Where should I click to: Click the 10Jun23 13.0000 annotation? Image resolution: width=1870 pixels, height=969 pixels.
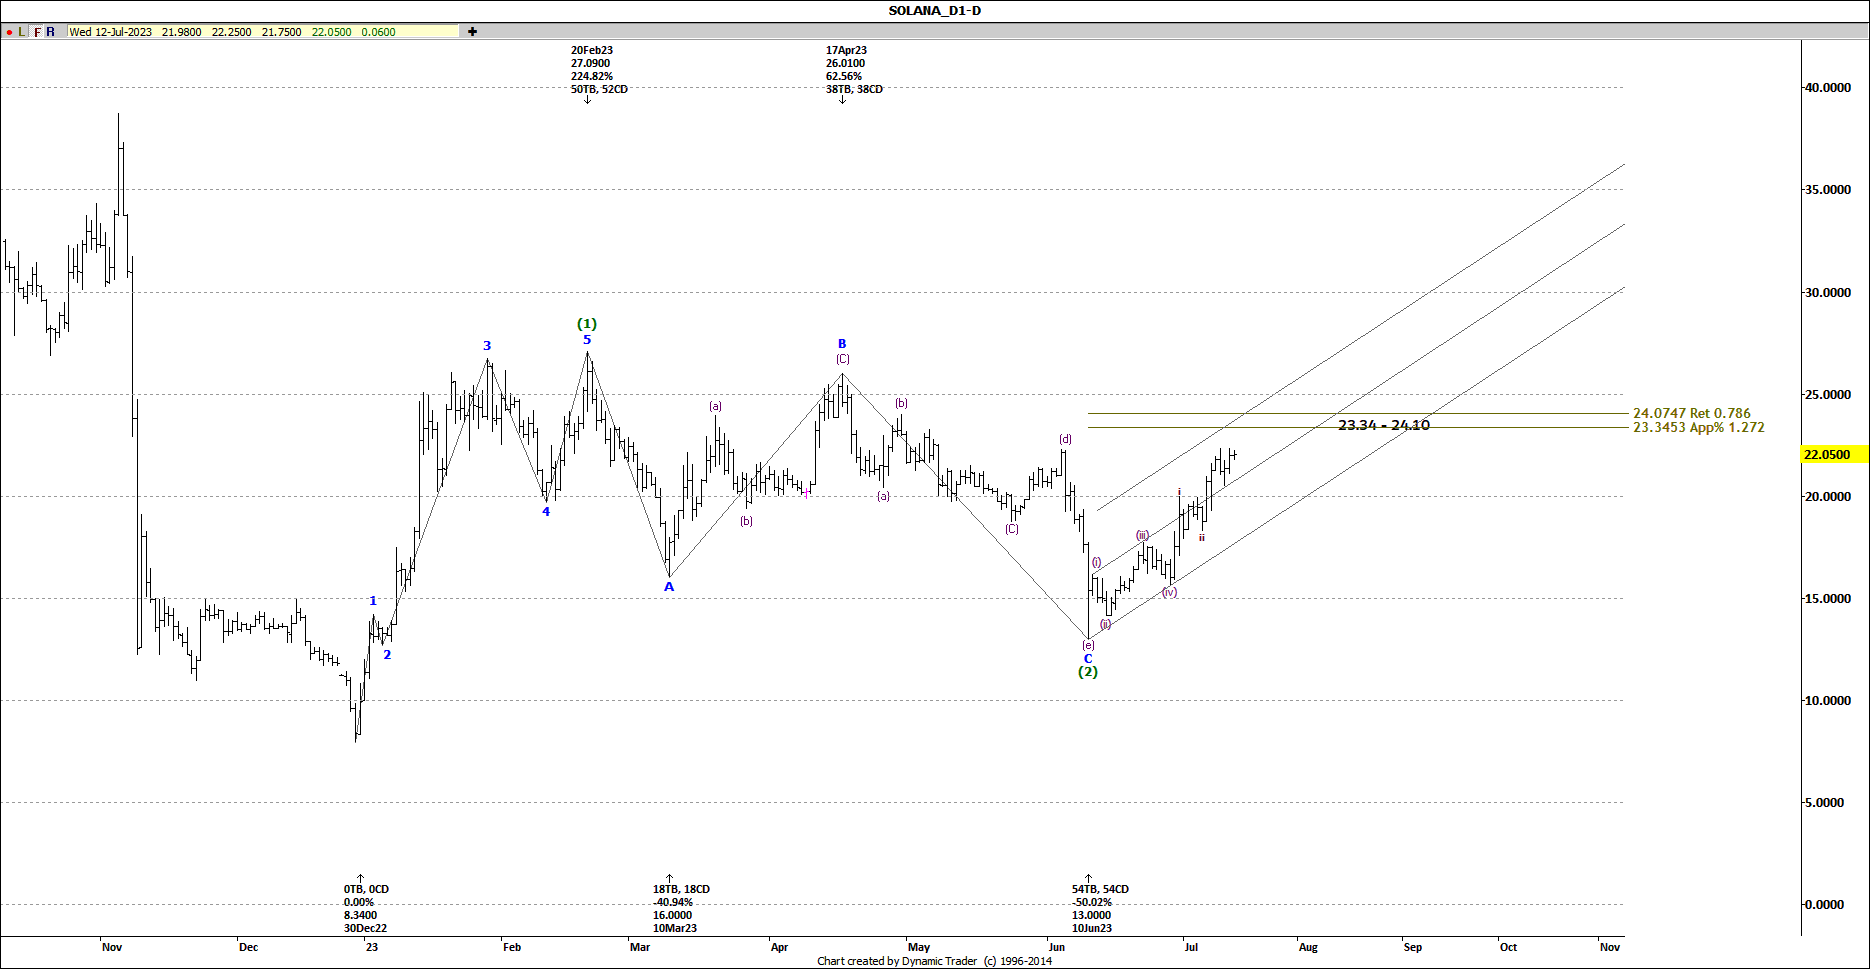1100,908
